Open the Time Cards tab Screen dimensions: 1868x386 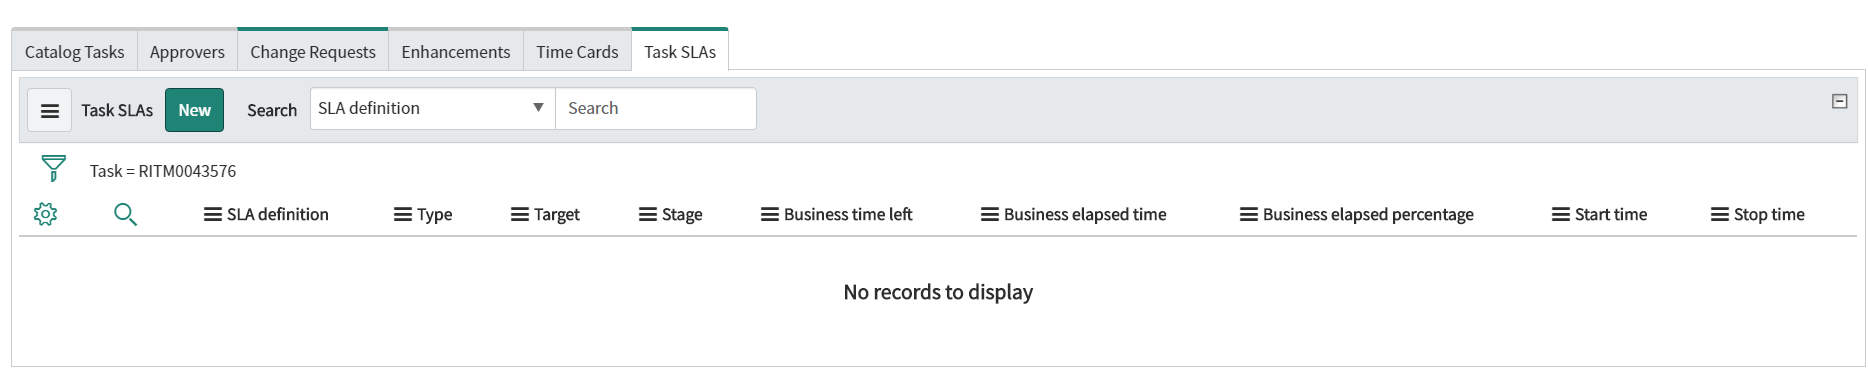click(577, 52)
